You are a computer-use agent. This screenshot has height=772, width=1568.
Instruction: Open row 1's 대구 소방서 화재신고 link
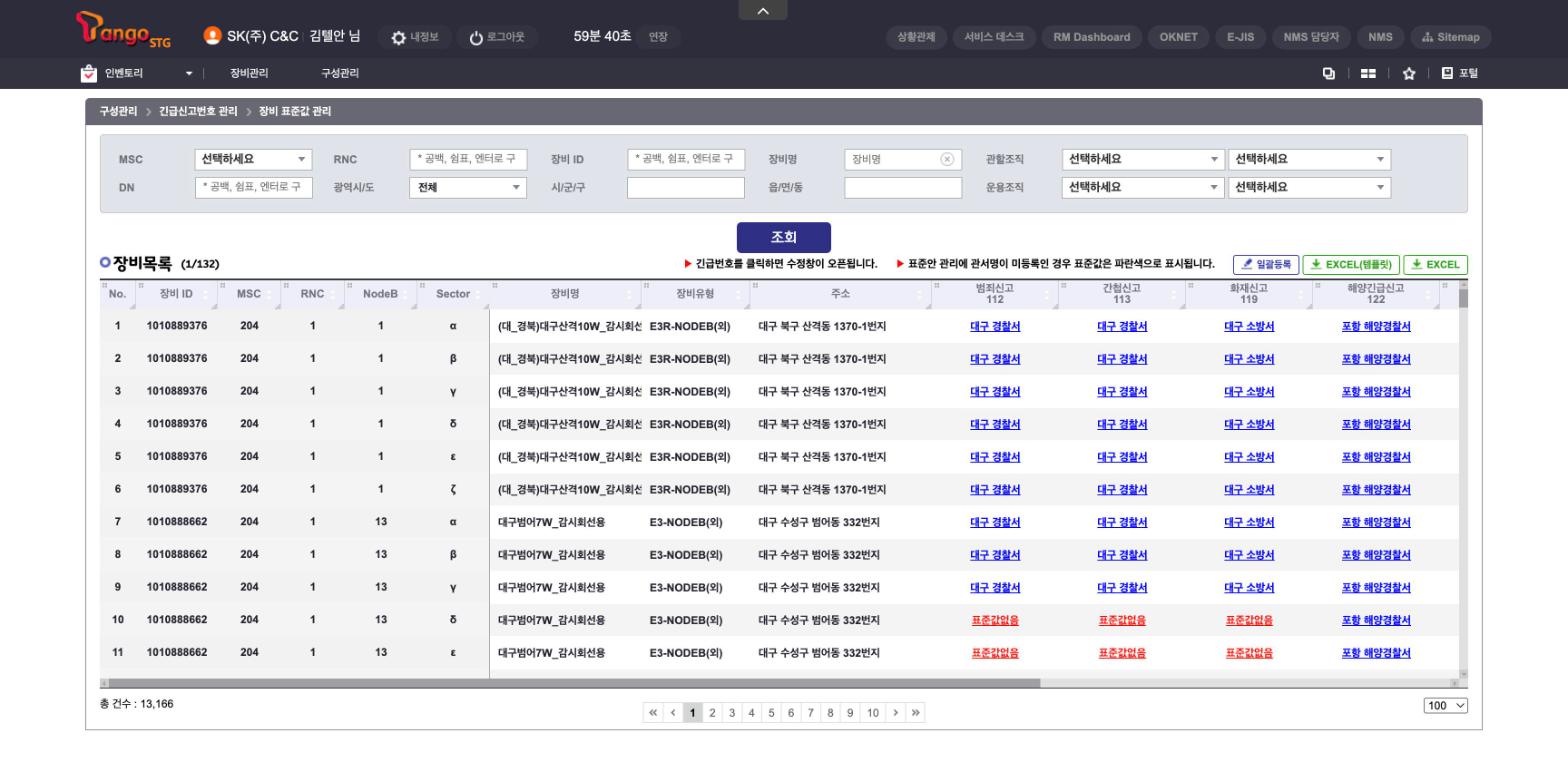click(1249, 326)
